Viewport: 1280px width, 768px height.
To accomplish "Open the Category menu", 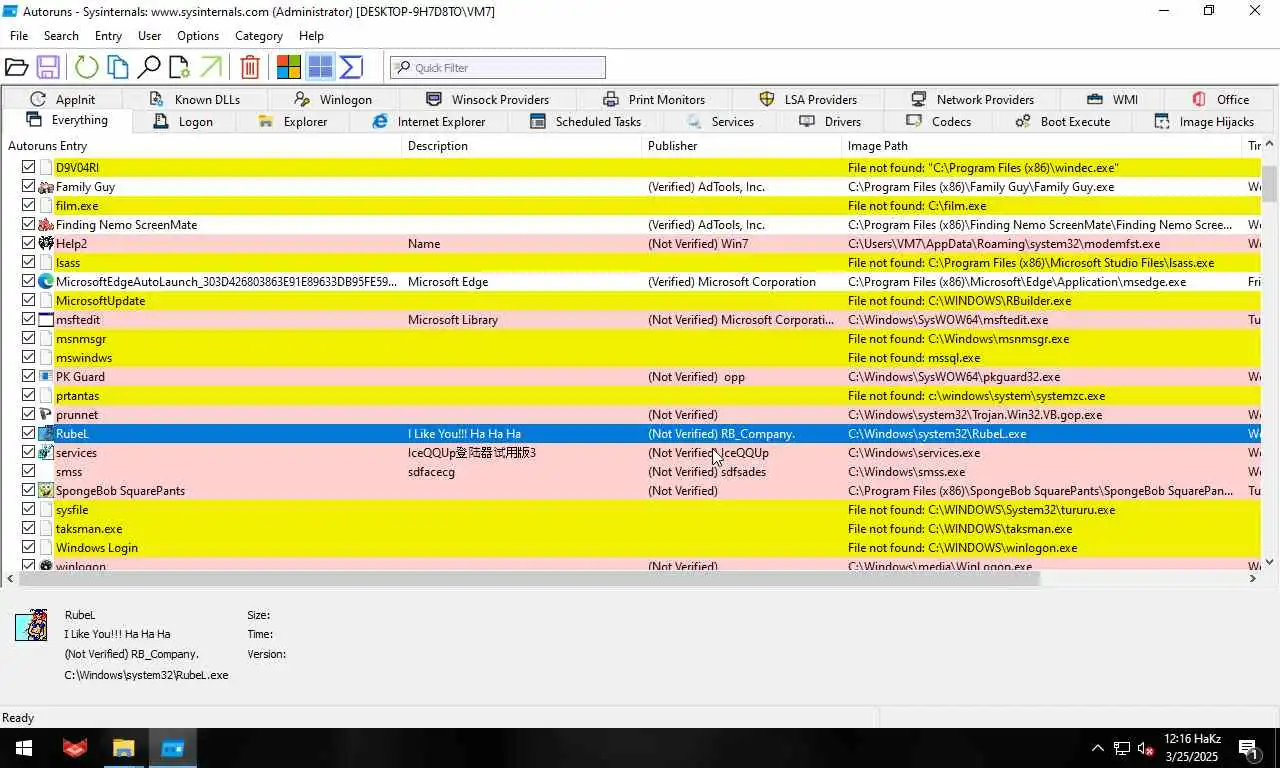I will click(x=259, y=35).
